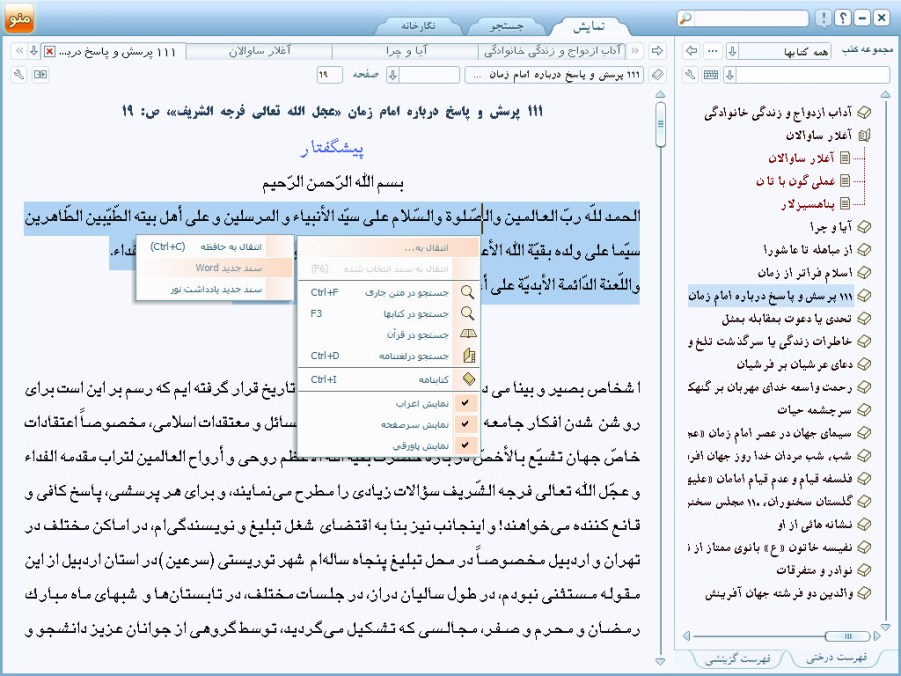Click book icon of والدین دو فرشته جهان آفرینش
The width and height of the screenshot is (901, 676).
click(863, 593)
